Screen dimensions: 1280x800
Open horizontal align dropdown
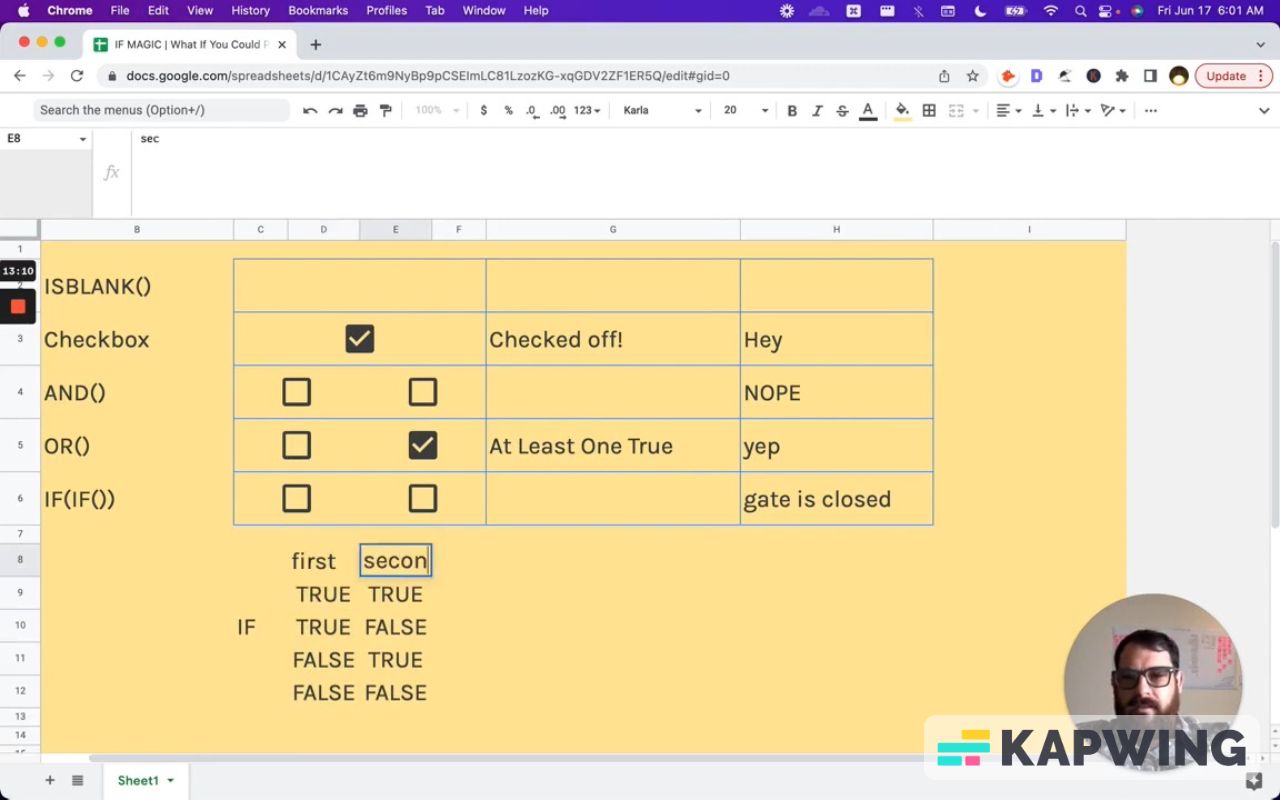click(1008, 110)
